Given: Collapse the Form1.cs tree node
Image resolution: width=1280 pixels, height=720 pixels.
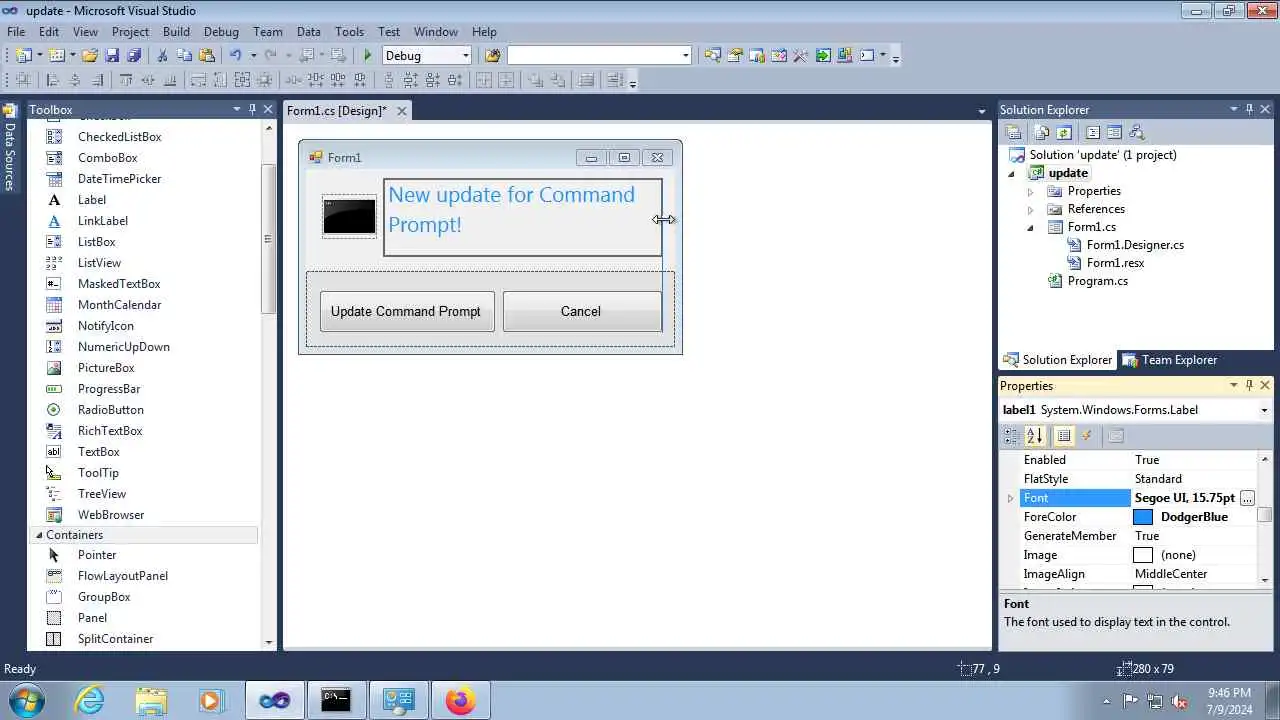Looking at the screenshot, I should pos(1030,227).
